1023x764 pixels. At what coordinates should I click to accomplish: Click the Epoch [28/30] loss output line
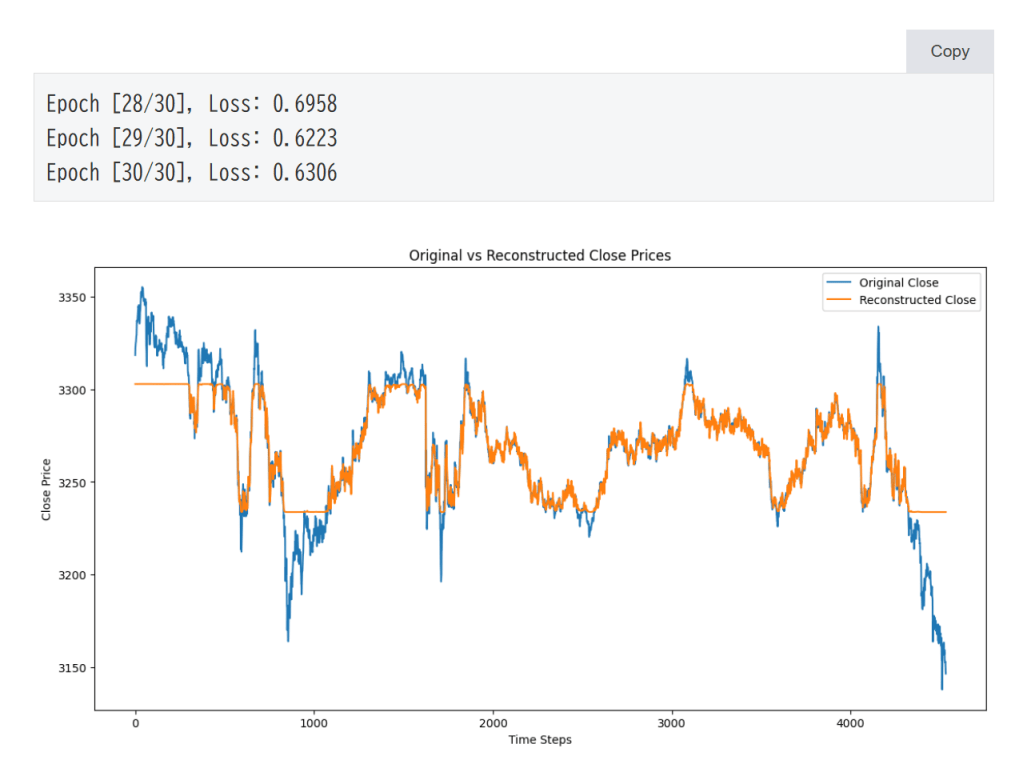pyautogui.click(x=191, y=103)
